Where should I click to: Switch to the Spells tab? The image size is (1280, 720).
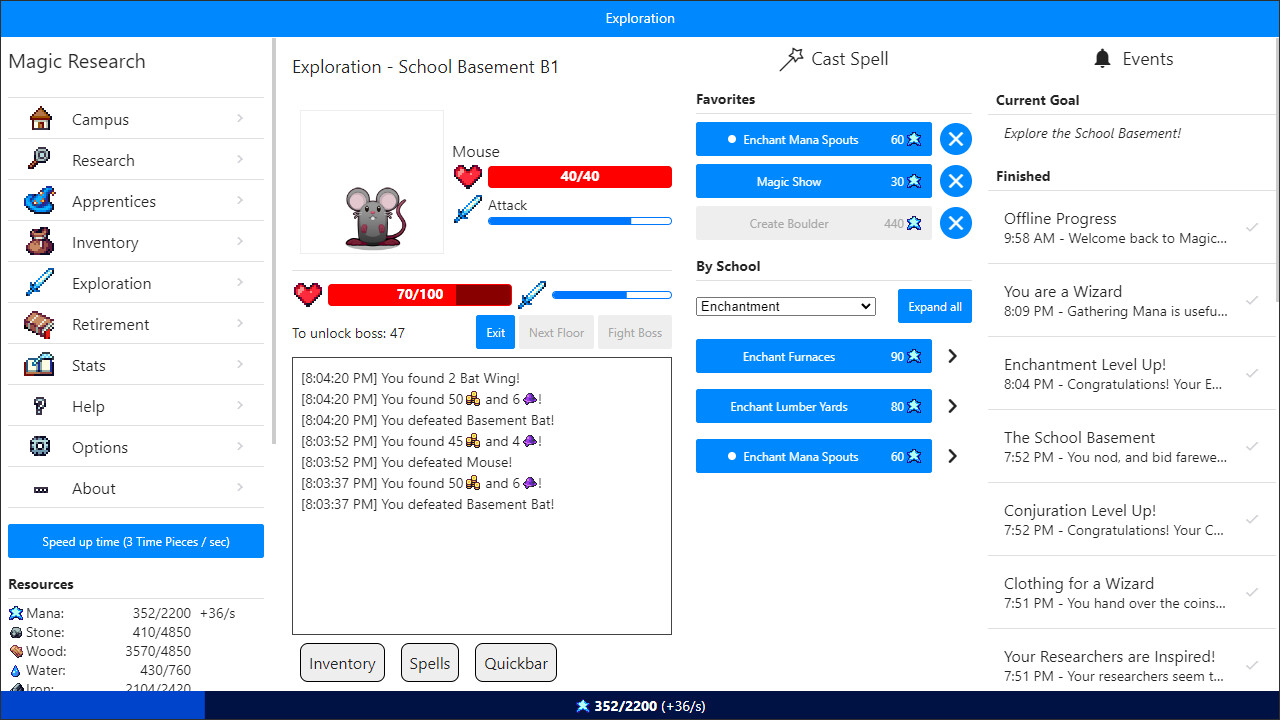429,662
